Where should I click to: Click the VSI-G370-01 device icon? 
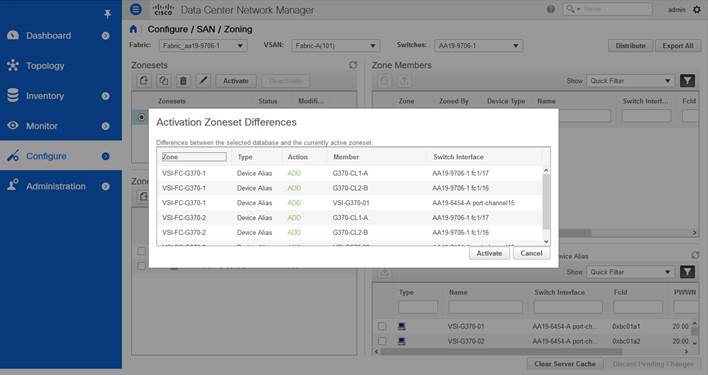pos(401,326)
